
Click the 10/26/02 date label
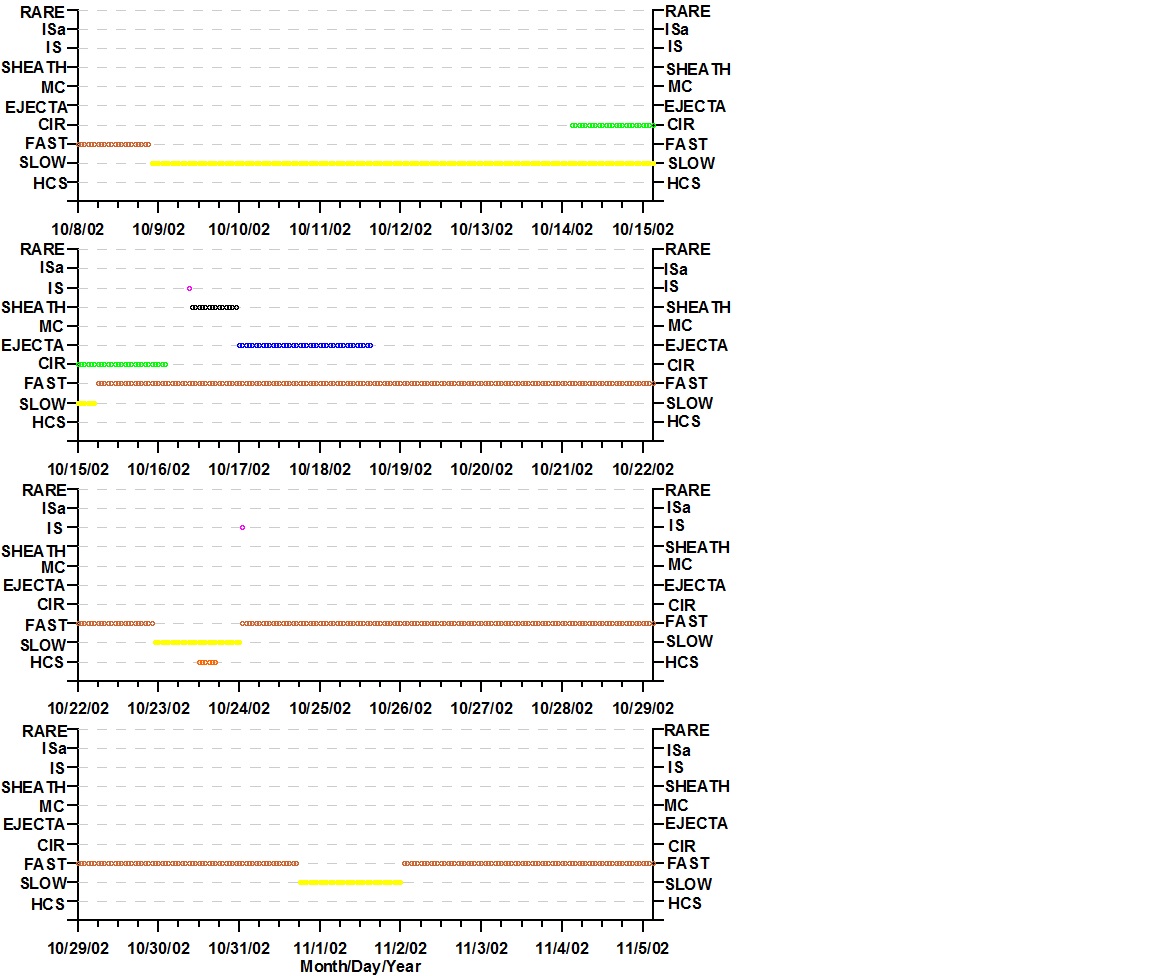(x=400, y=708)
